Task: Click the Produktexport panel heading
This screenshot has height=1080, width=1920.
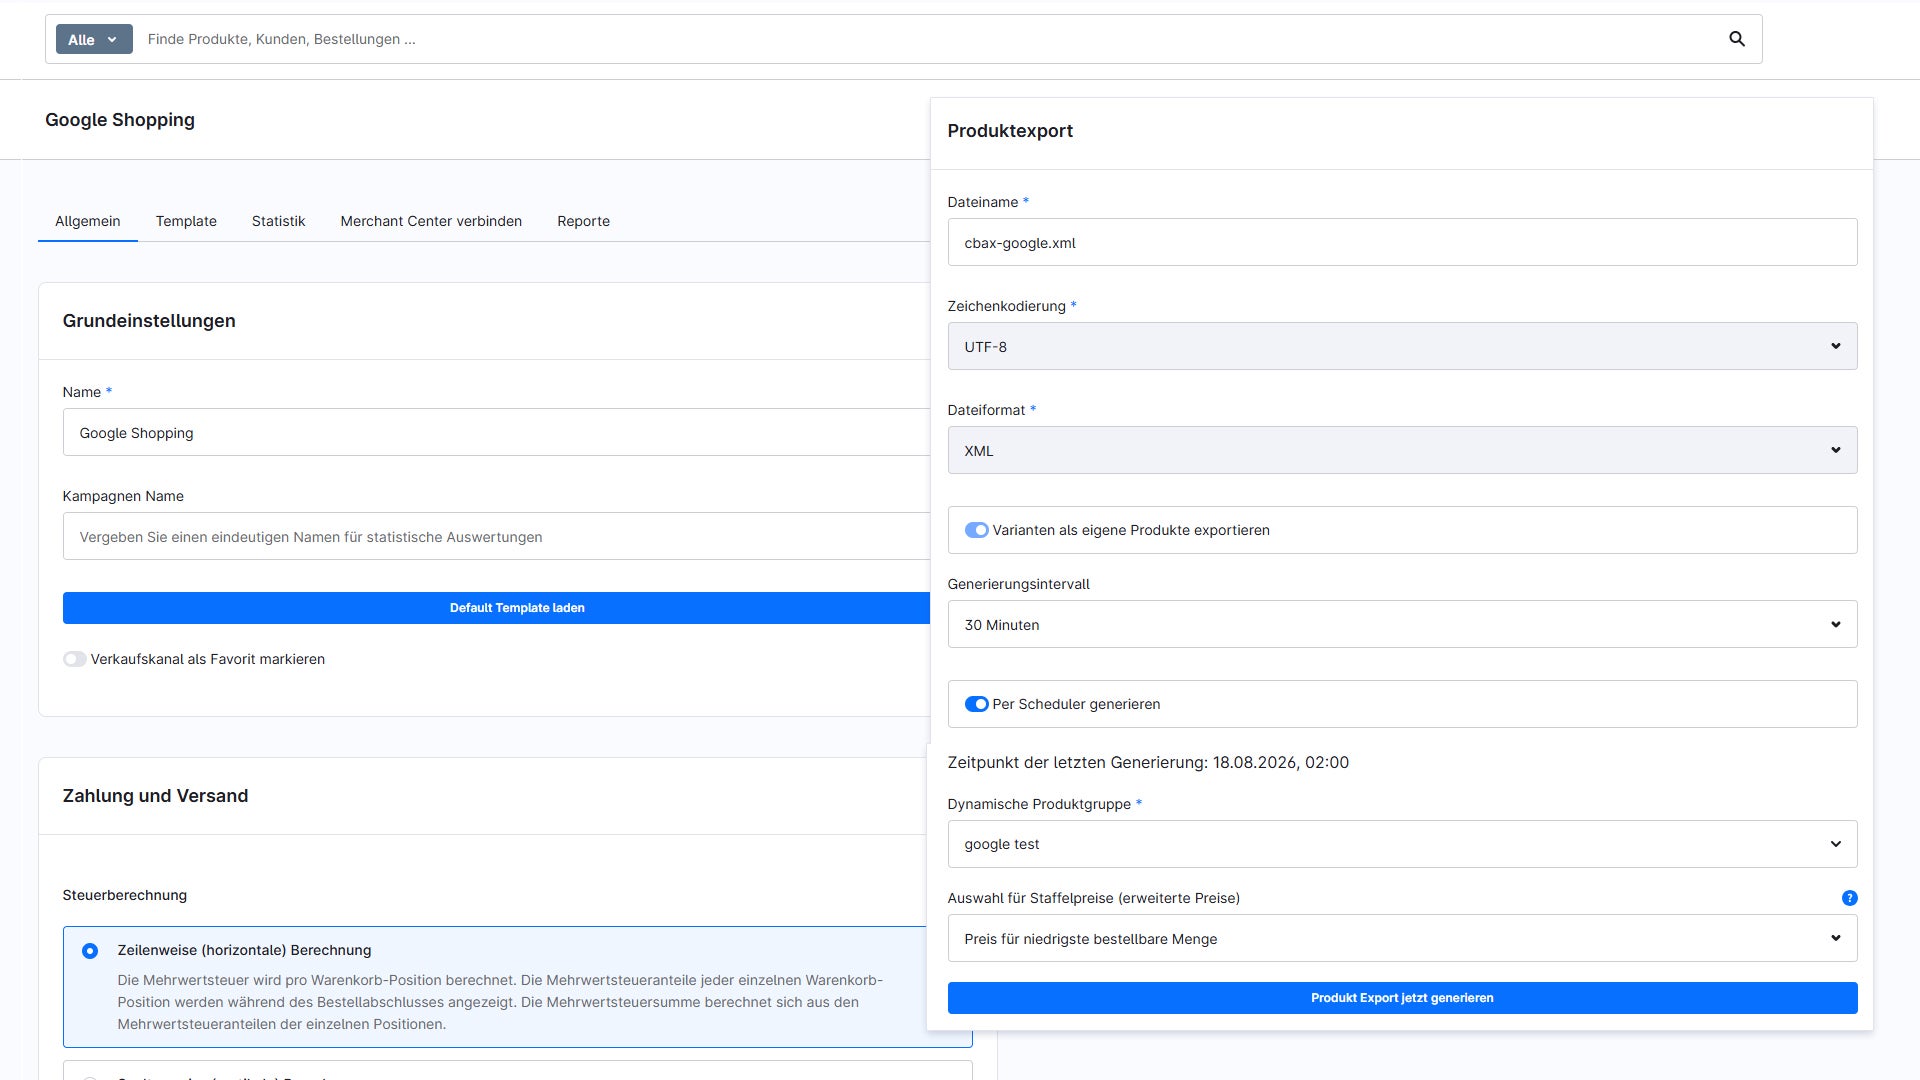Action: click(x=1010, y=131)
